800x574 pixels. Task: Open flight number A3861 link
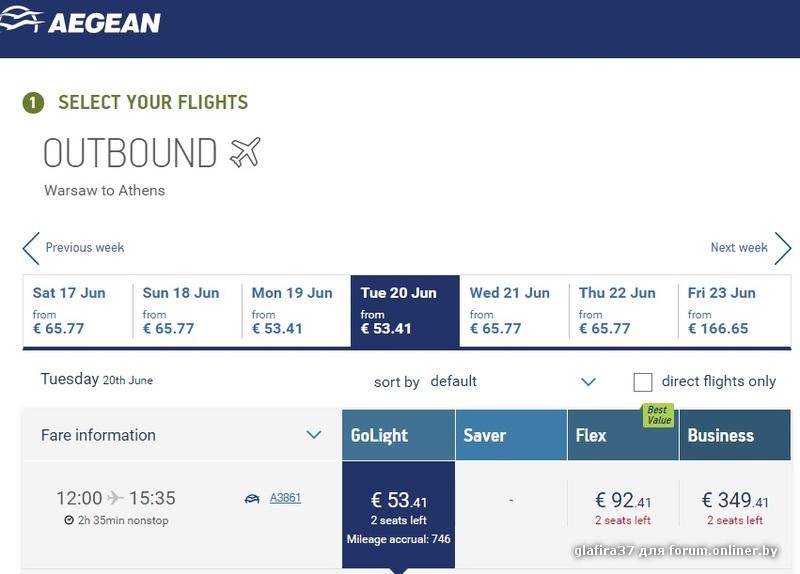tap(285, 498)
